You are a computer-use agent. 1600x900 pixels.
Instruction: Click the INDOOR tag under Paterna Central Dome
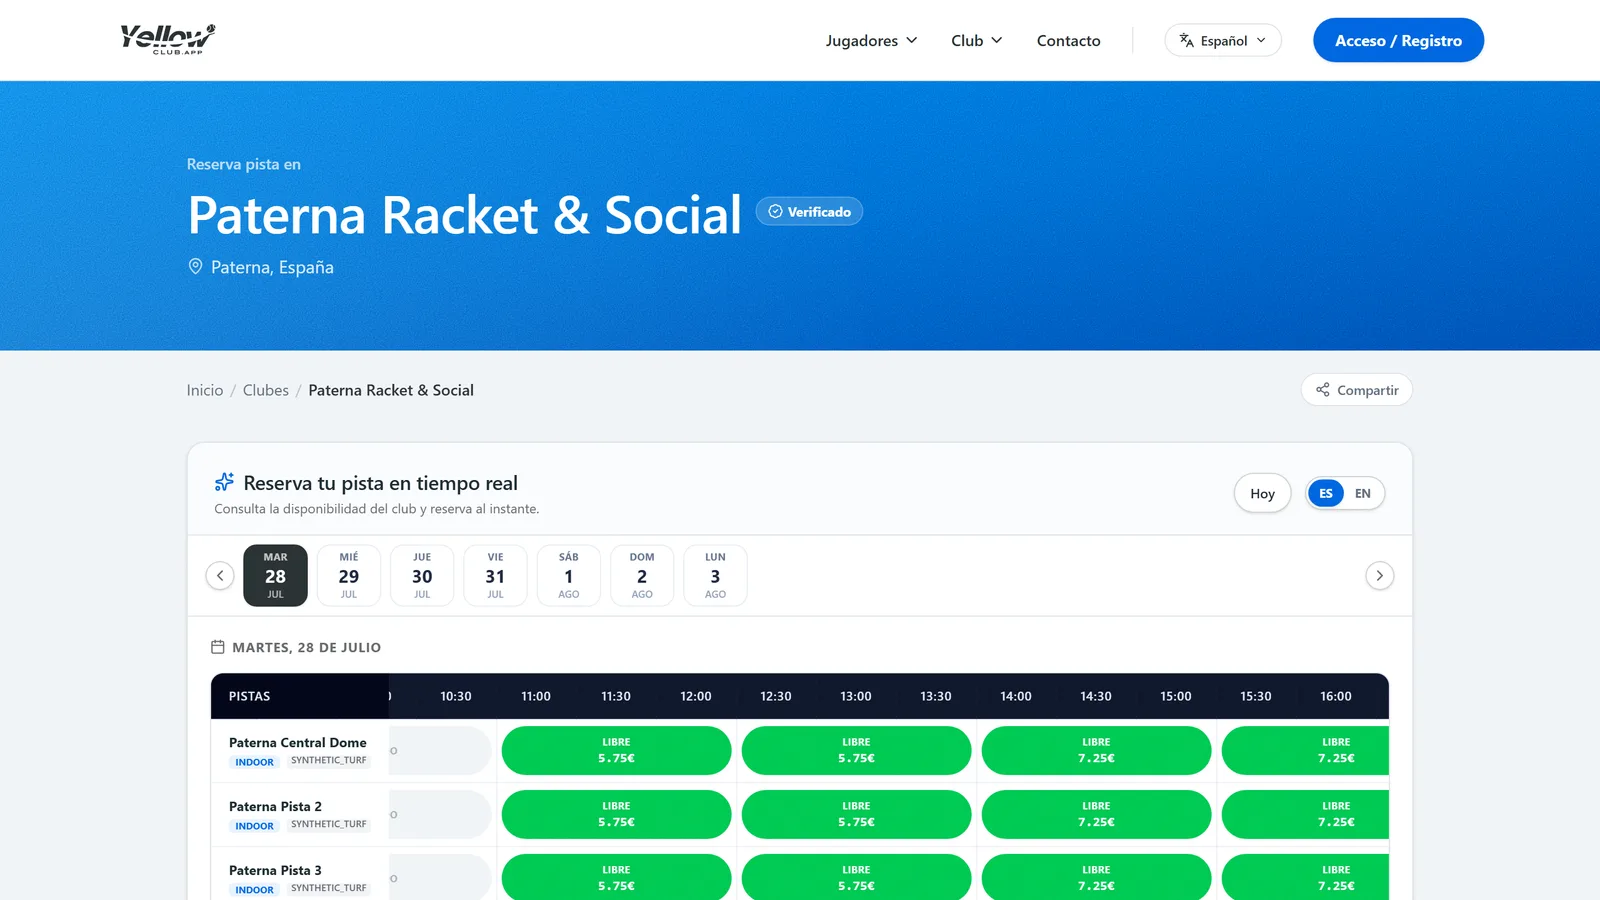(254, 762)
